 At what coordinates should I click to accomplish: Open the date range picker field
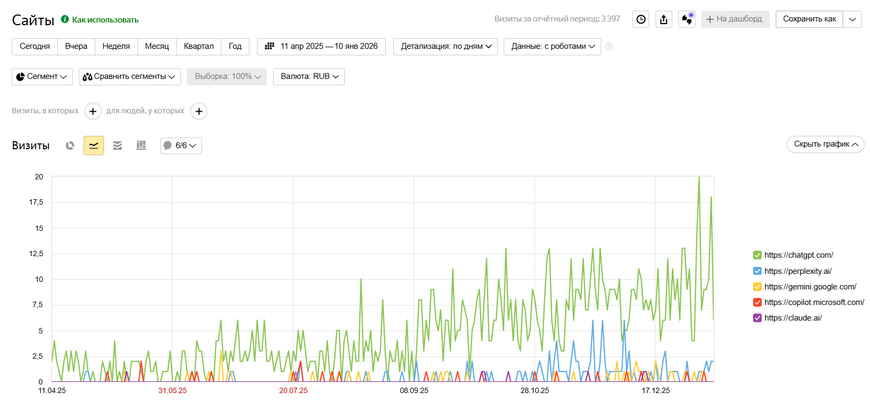321,46
